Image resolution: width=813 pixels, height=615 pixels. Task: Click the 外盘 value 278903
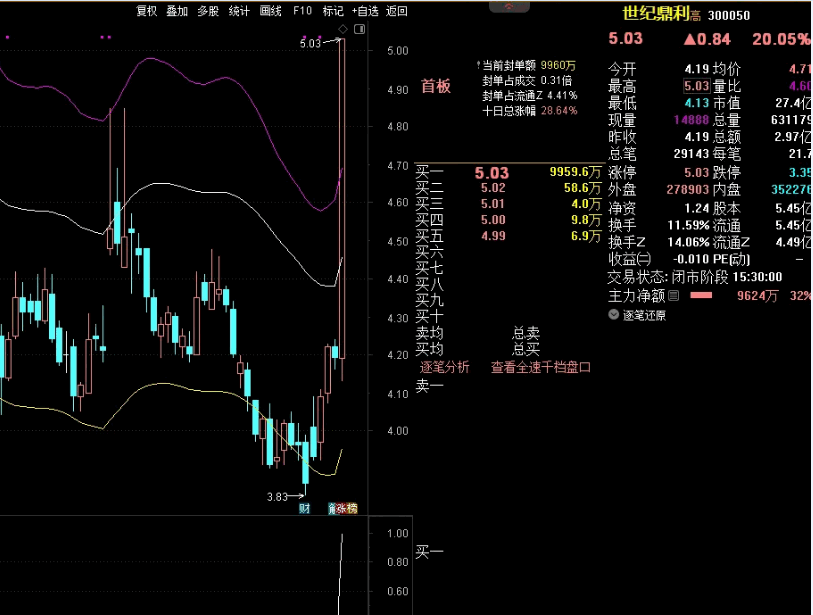pos(688,189)
